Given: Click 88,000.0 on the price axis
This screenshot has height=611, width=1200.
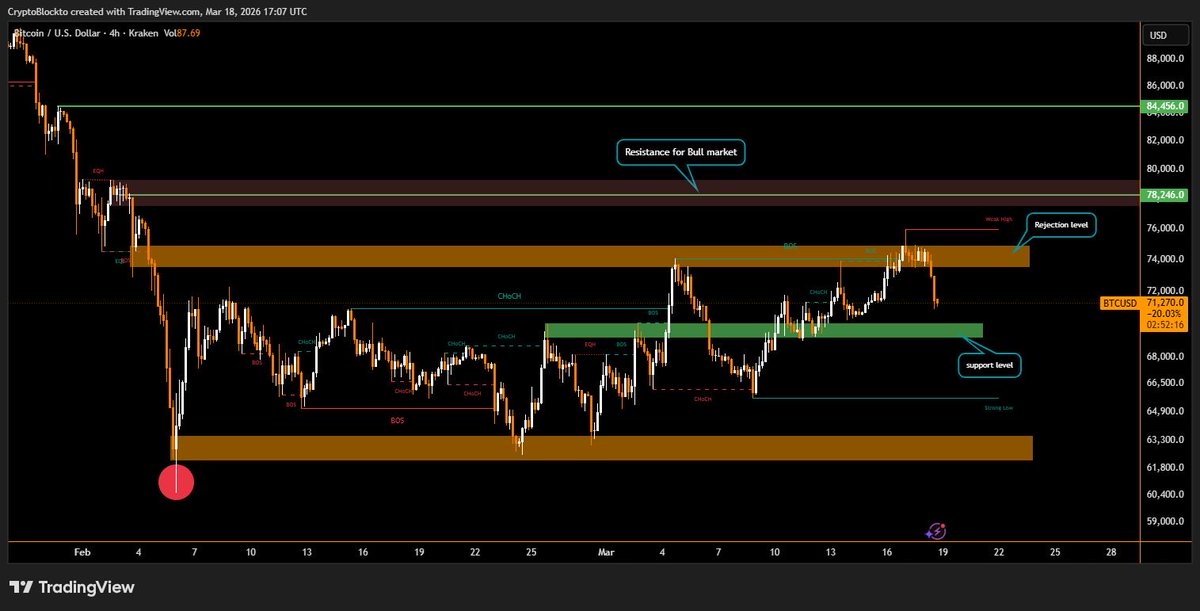Looking at the screenshot, I should 1165,59.
